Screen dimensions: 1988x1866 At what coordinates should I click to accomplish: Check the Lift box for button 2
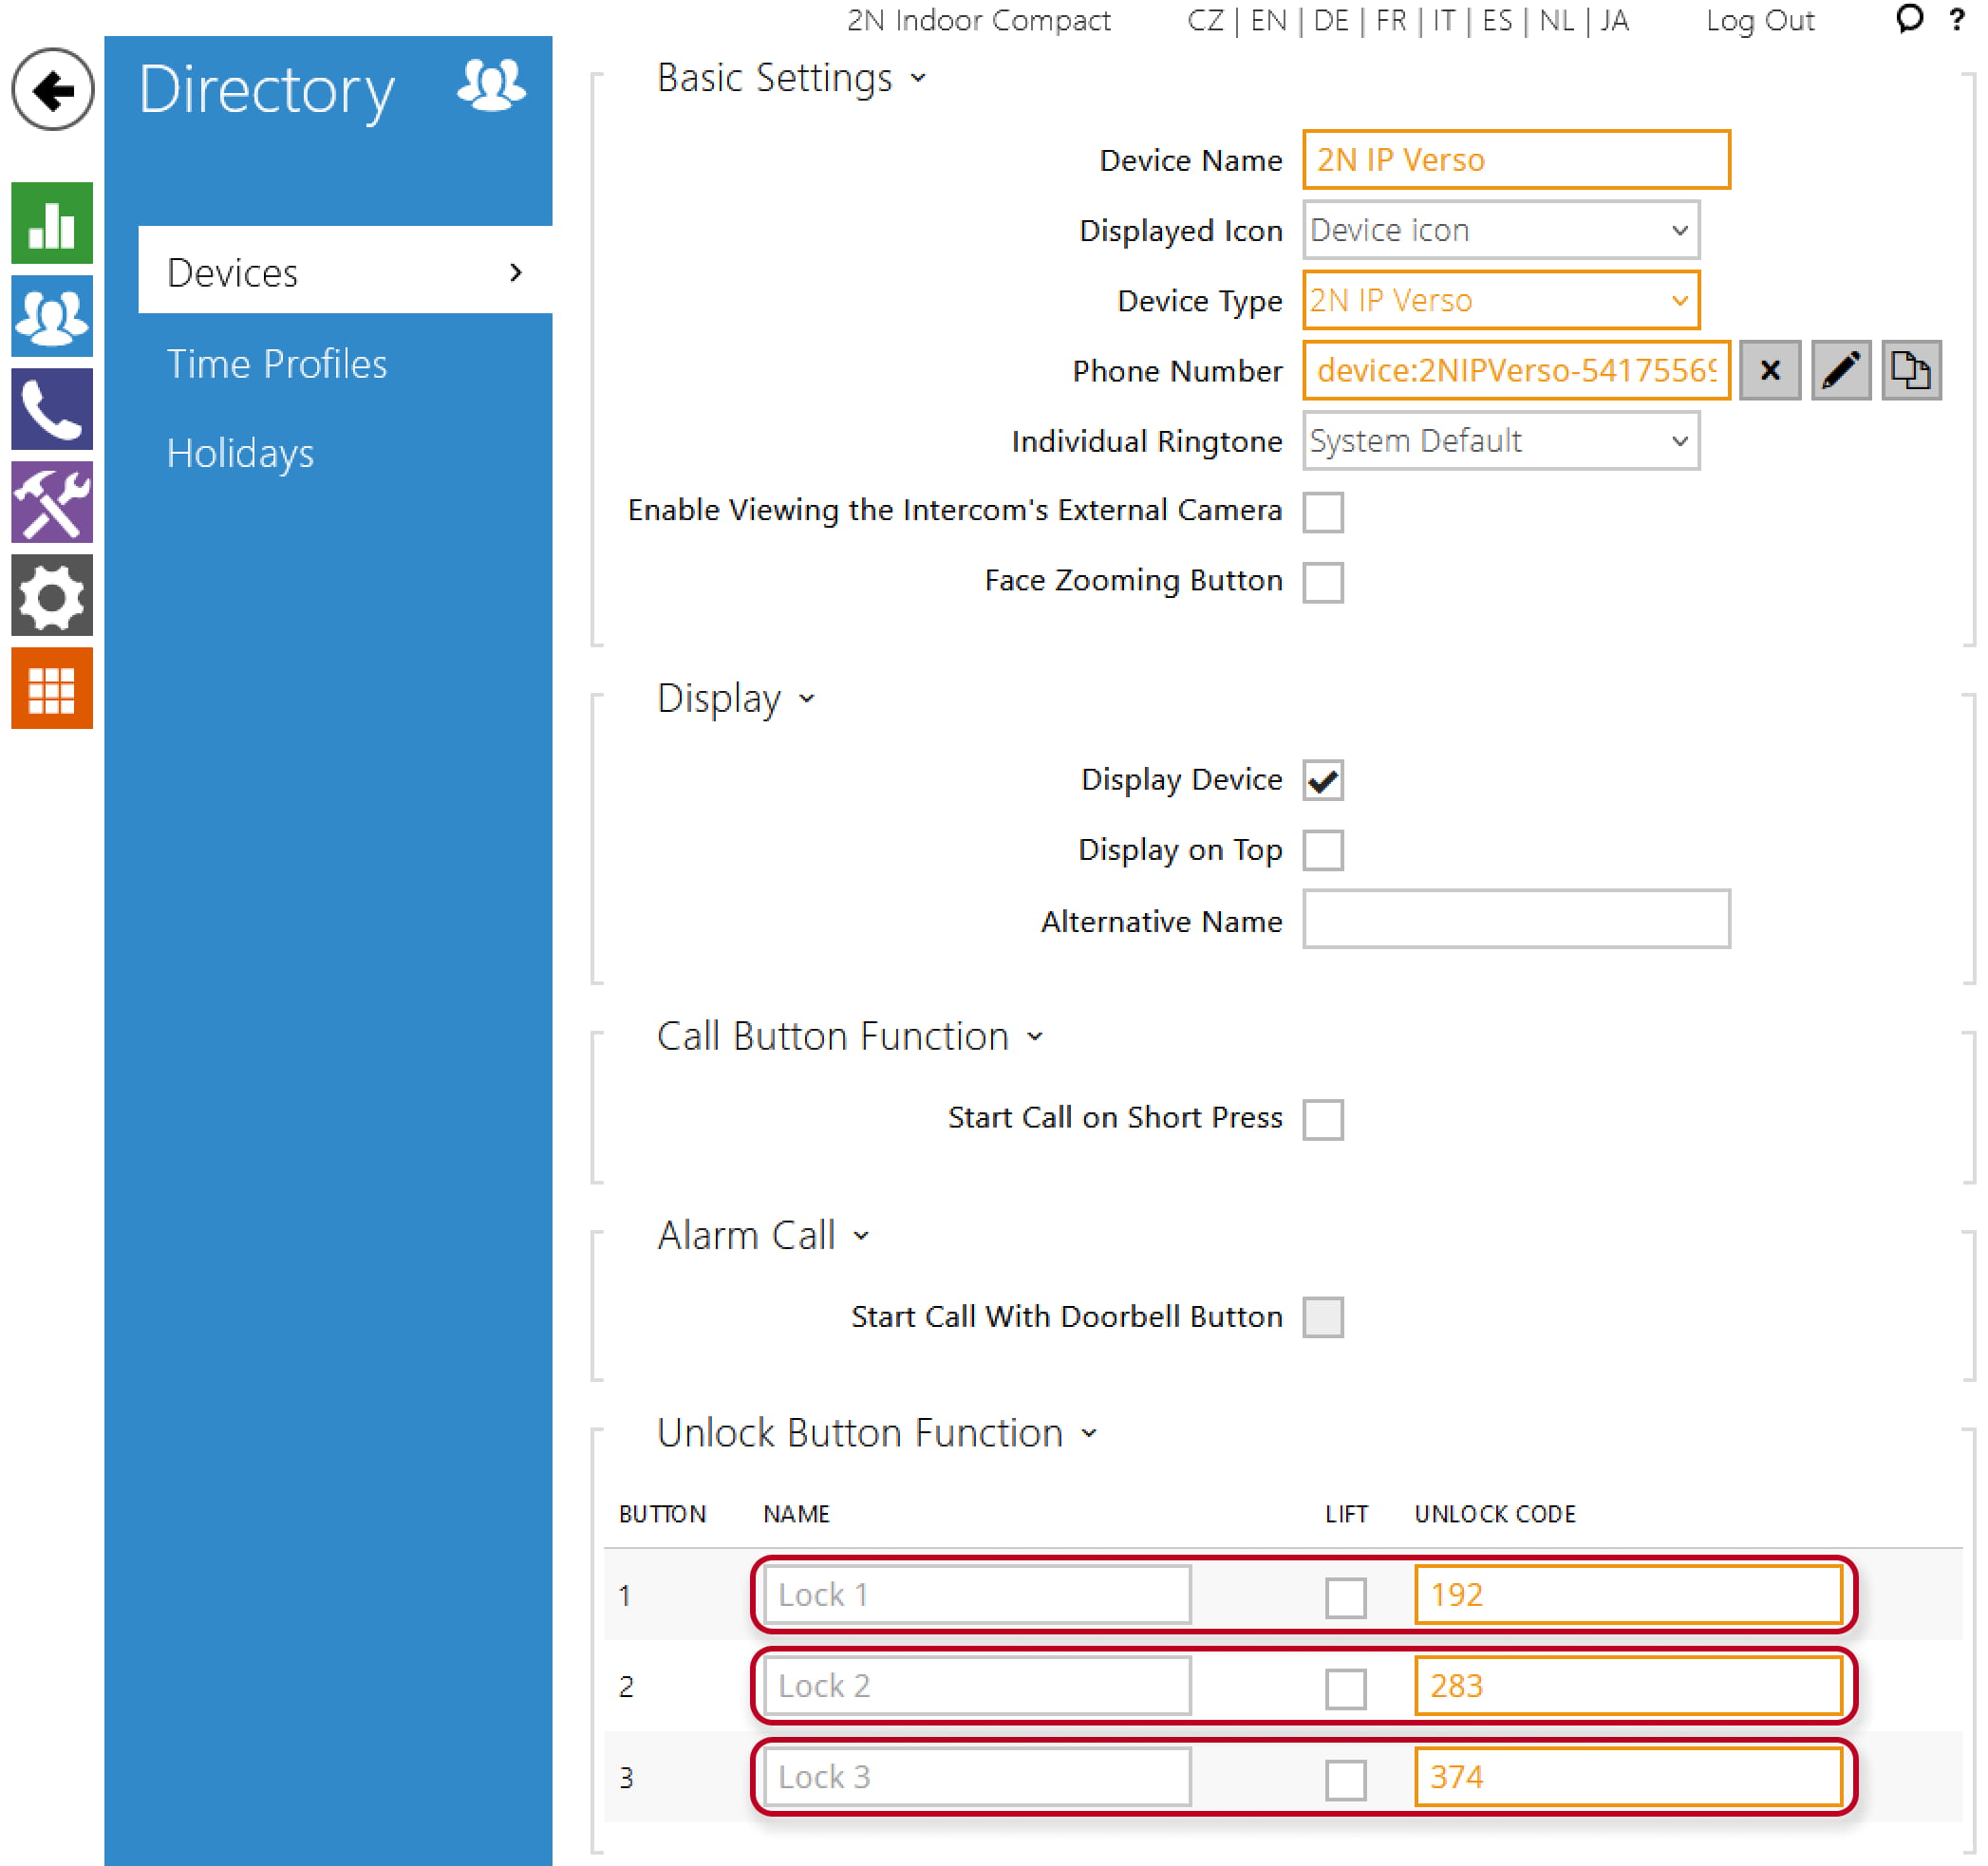click(x=1347, y=1689)
